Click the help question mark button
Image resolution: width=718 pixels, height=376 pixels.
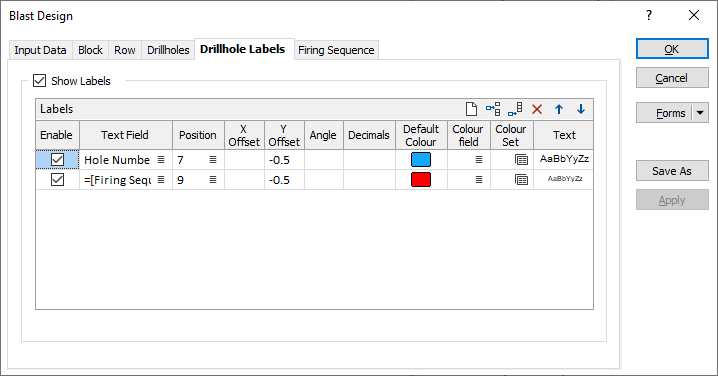click(649, 16)
